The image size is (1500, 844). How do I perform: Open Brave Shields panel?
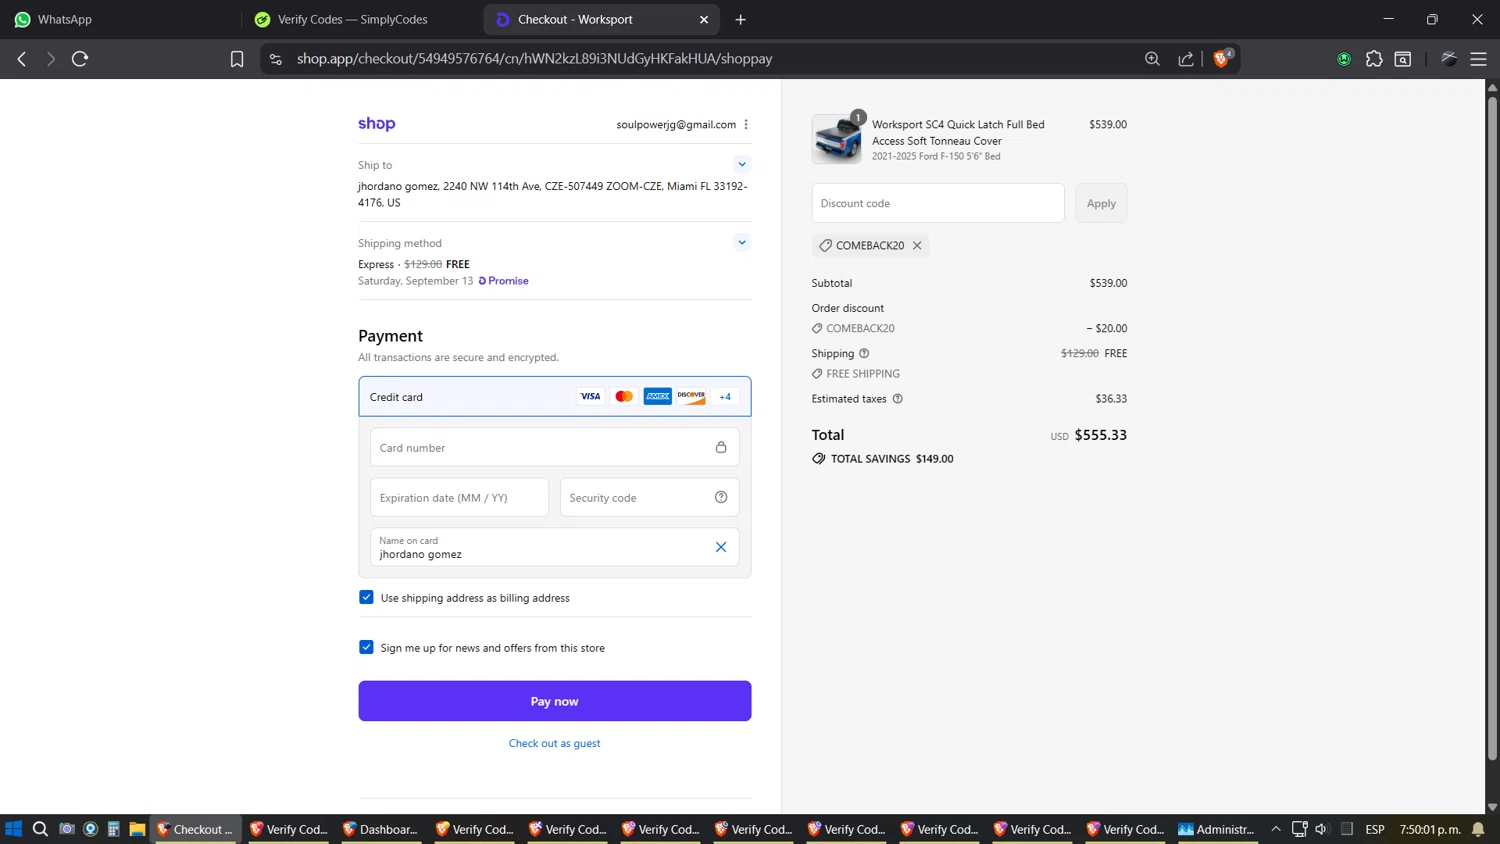(1221, 59)
